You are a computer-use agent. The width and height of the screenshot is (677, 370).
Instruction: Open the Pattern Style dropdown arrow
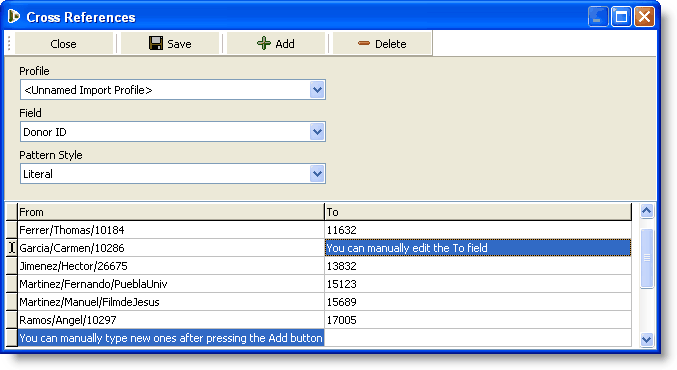[317, 174]
